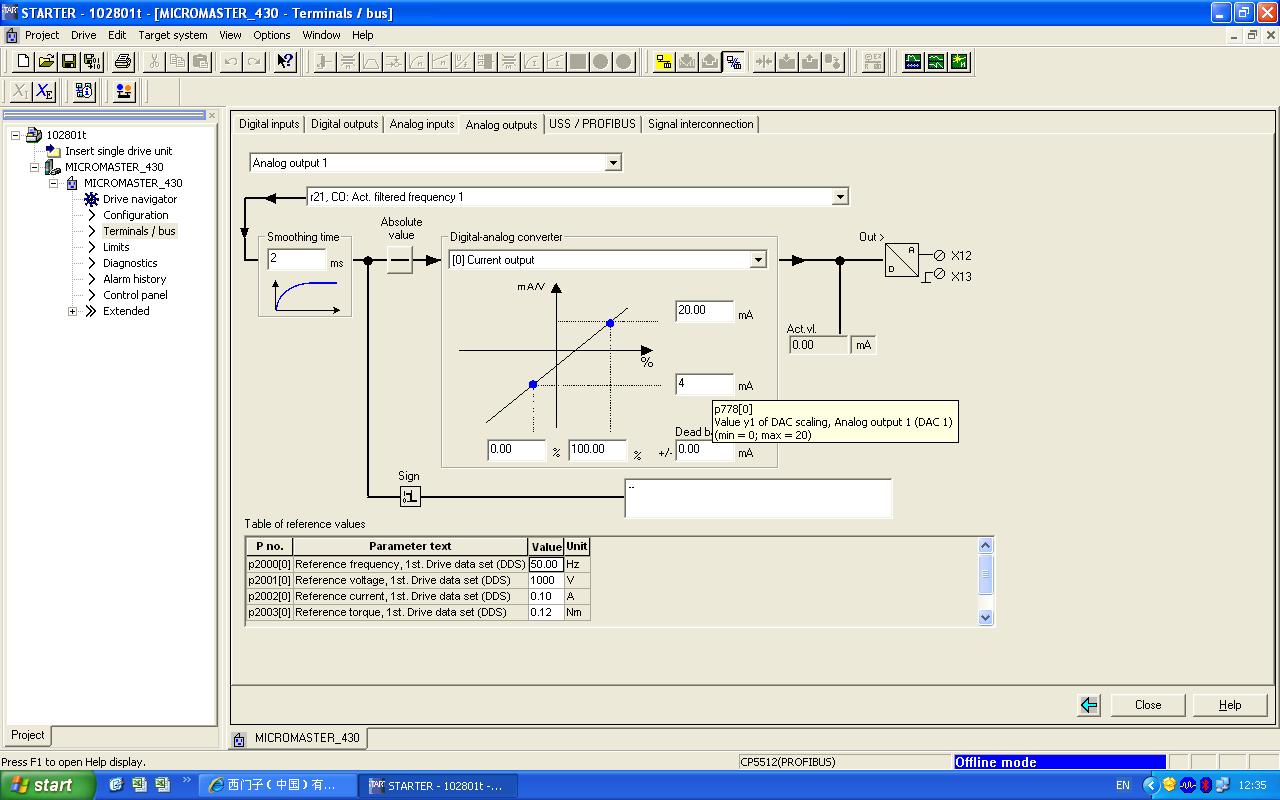
Task: Collapse the nested MICROMASTER_430 drive node
Action: tap(54, 183)
